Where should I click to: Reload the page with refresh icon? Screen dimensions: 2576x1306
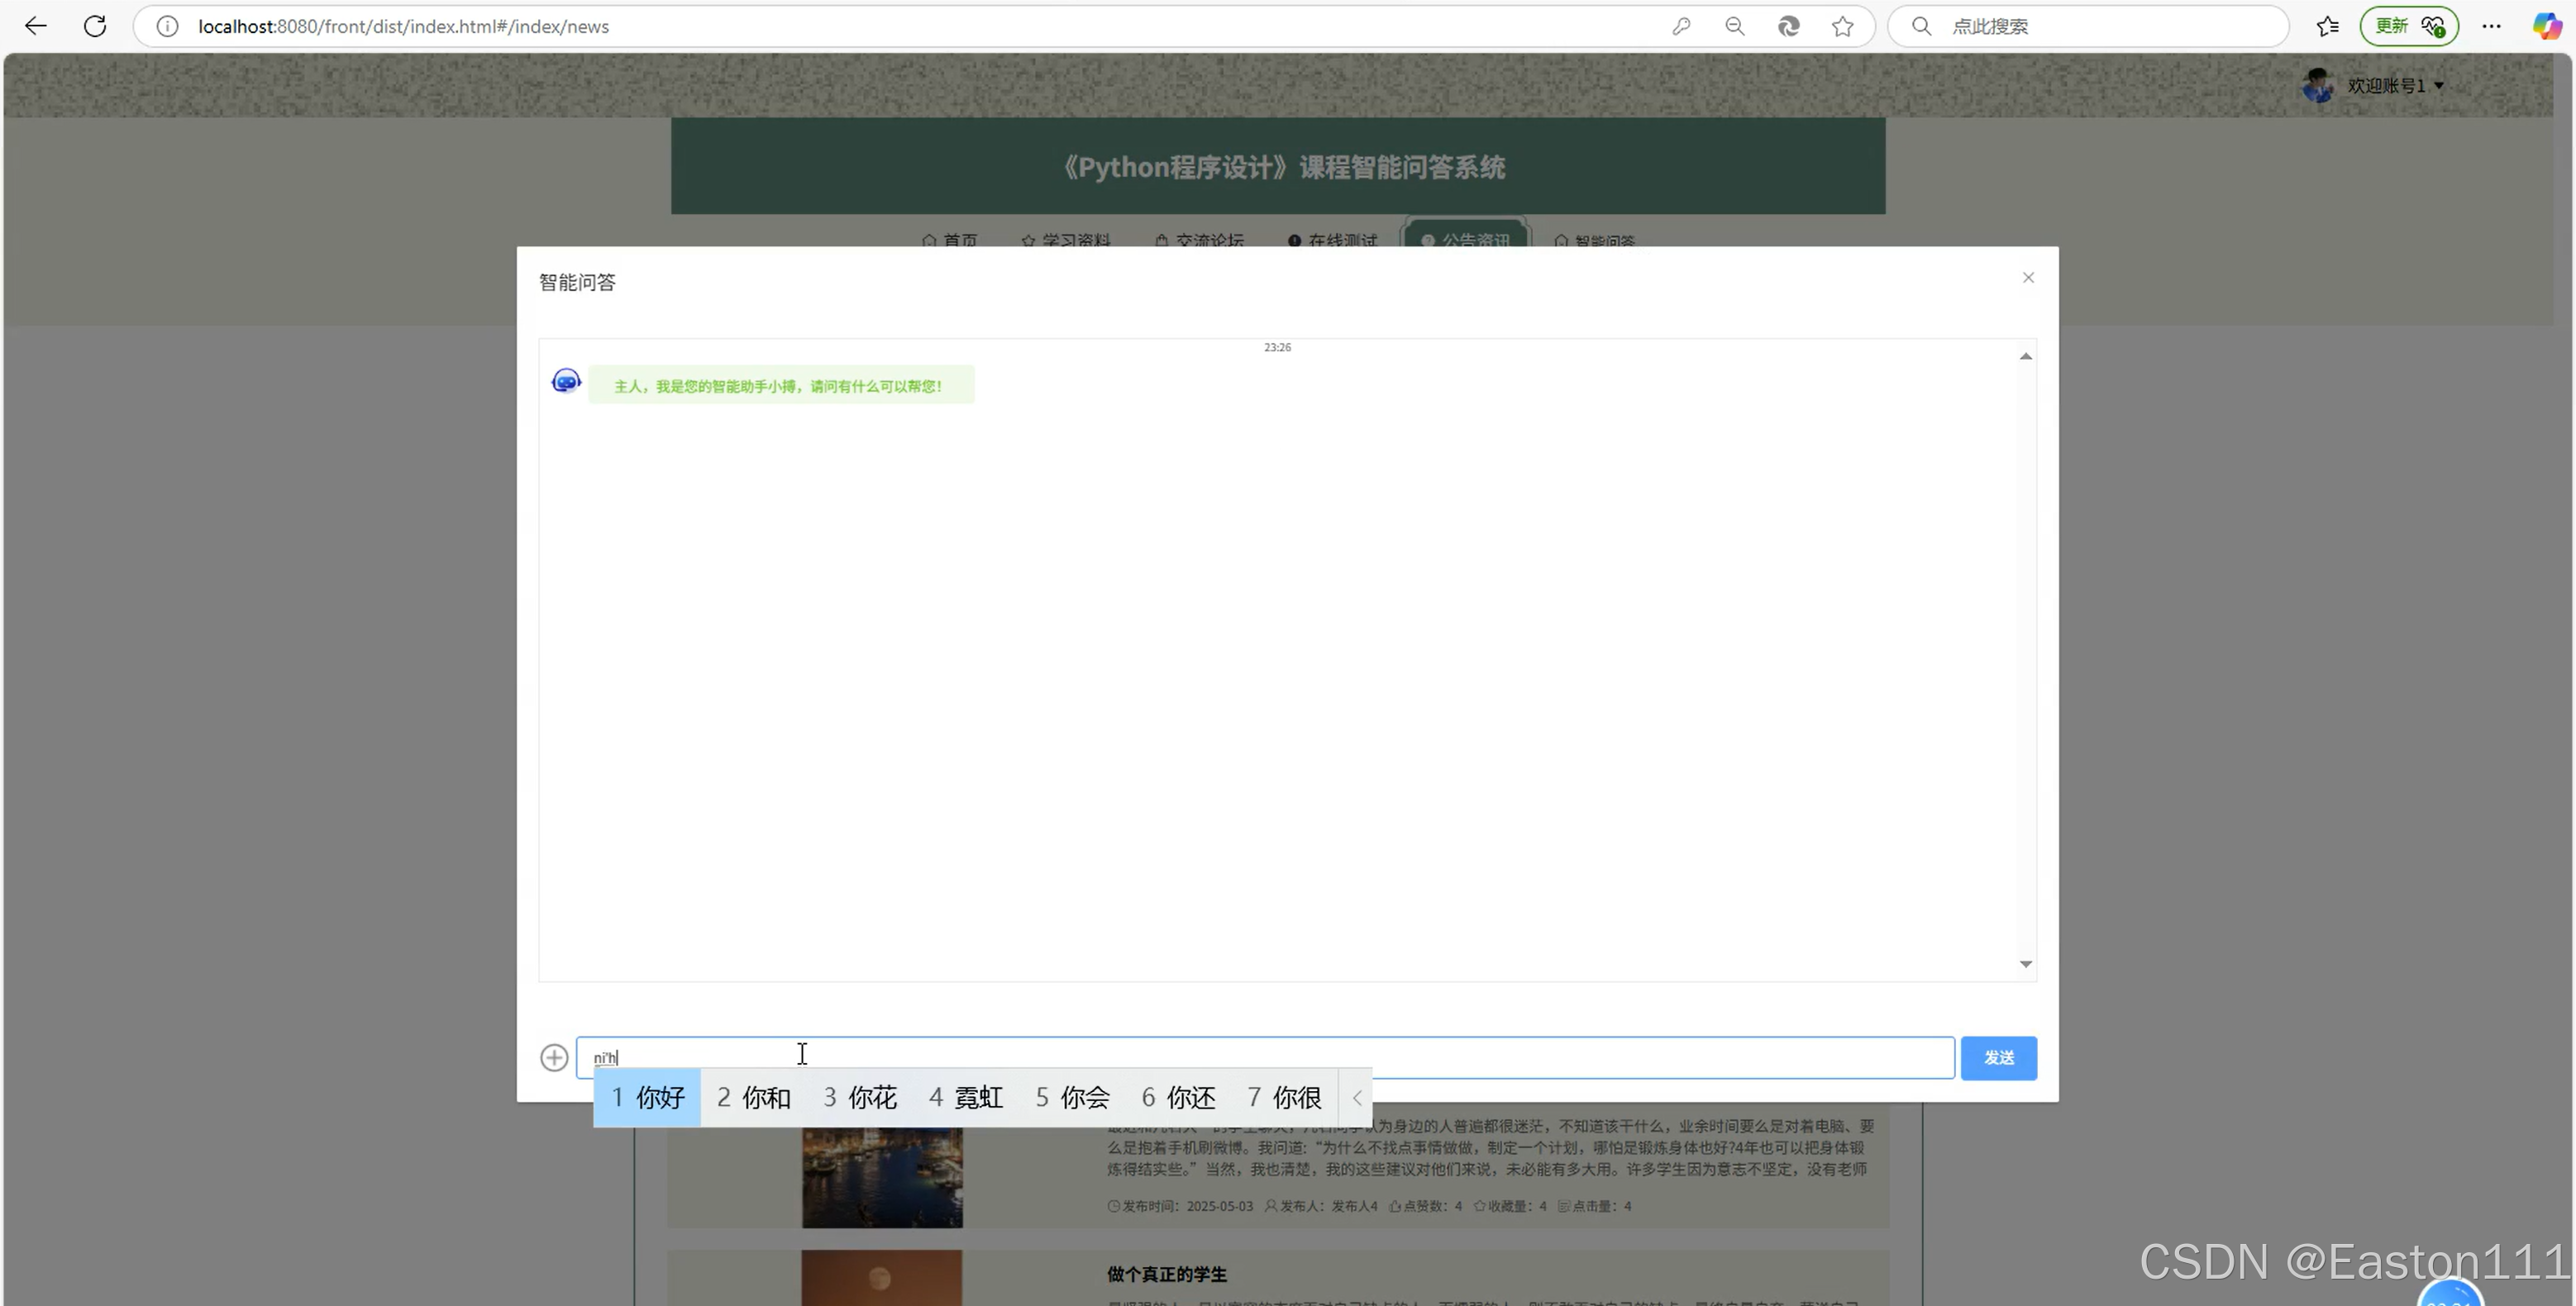(x=95, y=26)
